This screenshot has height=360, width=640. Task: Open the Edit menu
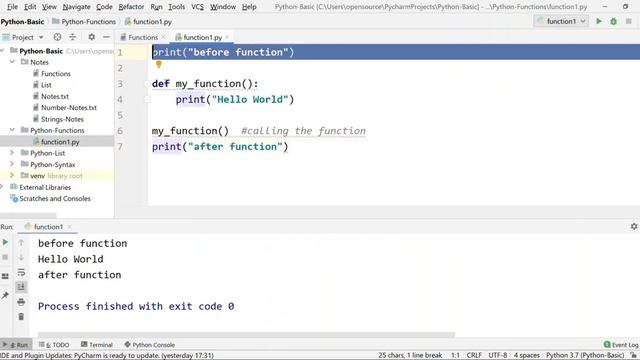pos(30,7)
